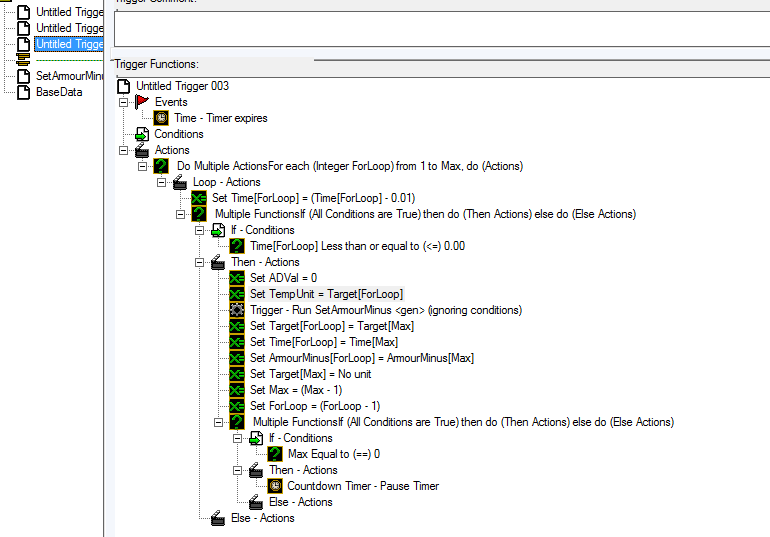
Task: Select the Untitled Trigger 003 root node
Action: tap(182, 86)
